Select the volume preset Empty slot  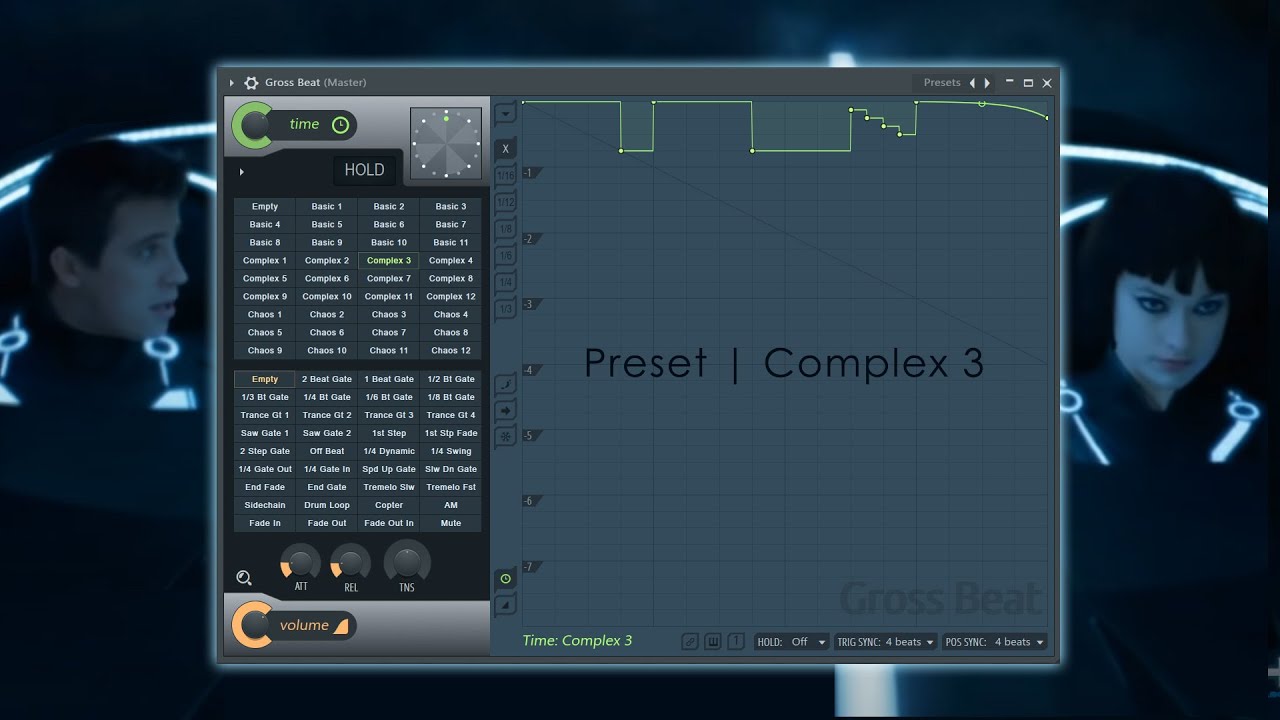point(265,380)
